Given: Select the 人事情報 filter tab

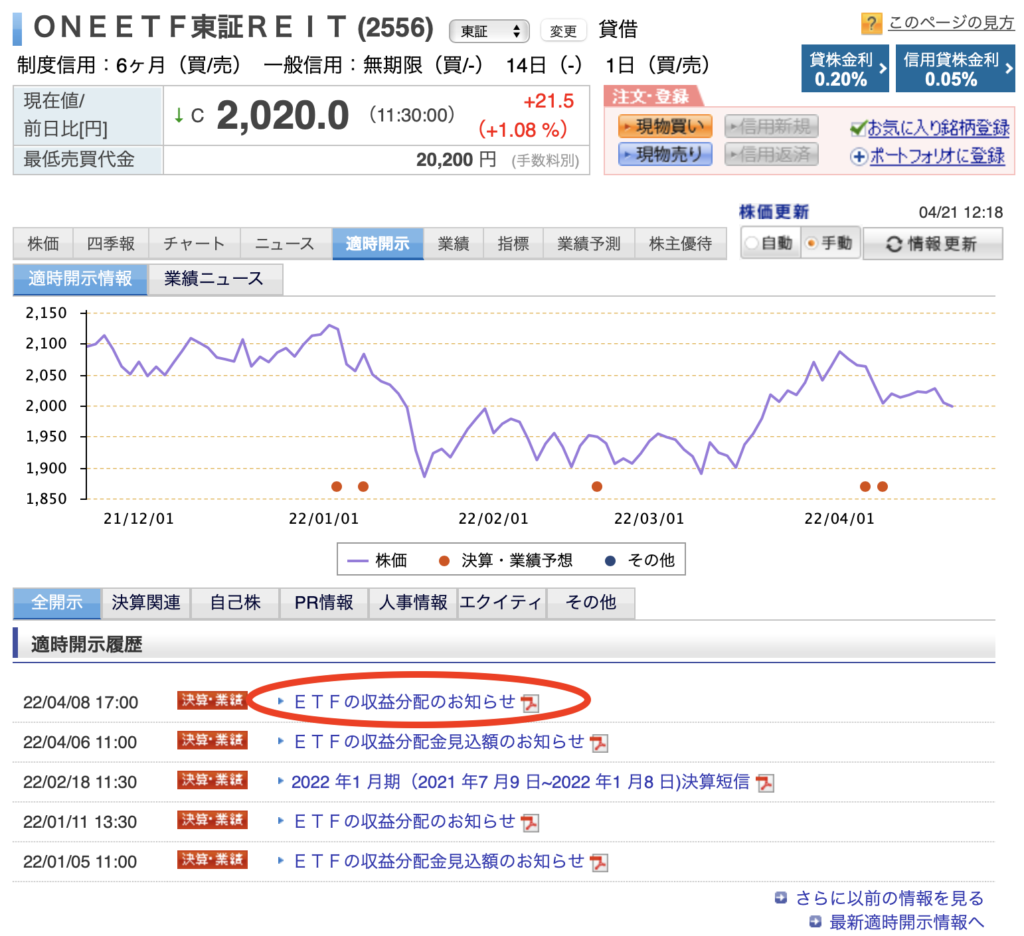Looking at the screenshot, I should coord(413,602).
